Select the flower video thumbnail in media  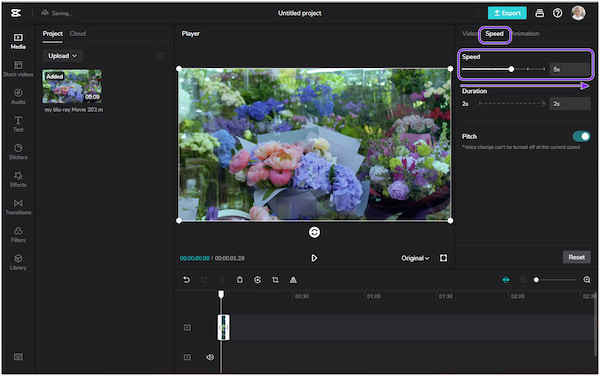[x=72, y=86]
